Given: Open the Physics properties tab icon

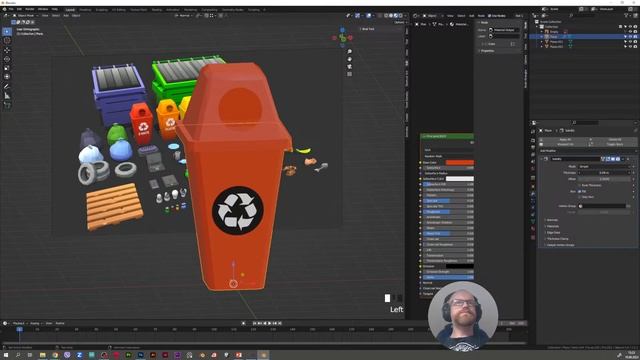Looking at the screenshot, I should (533, 207).
